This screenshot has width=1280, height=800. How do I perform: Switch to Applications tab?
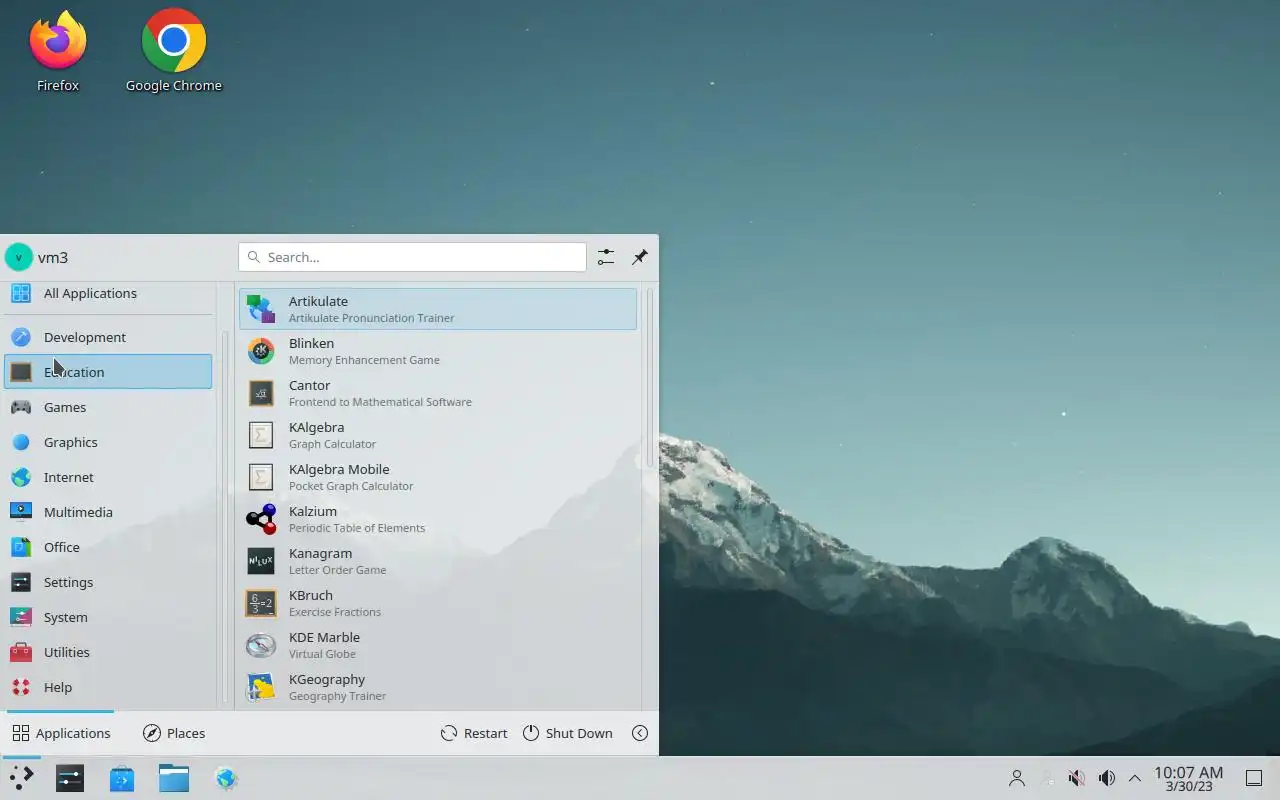[x=61, y=733]
